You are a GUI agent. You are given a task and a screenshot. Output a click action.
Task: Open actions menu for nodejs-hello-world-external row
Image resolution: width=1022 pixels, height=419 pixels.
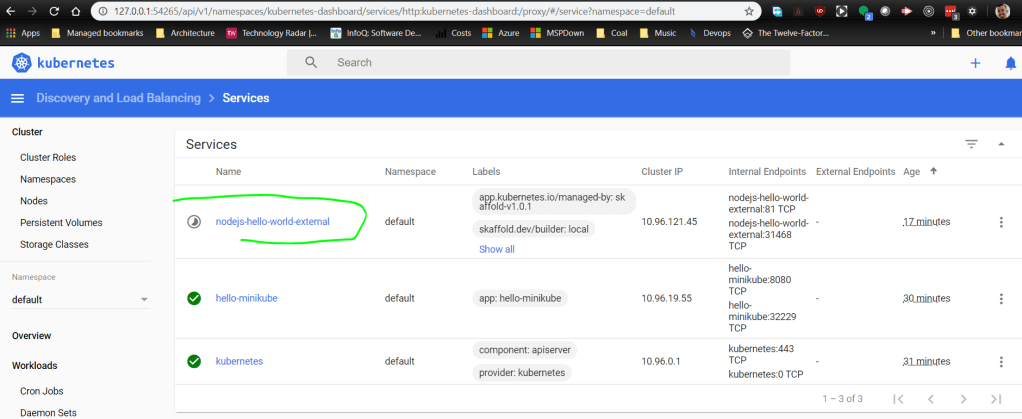(1001, 222)
